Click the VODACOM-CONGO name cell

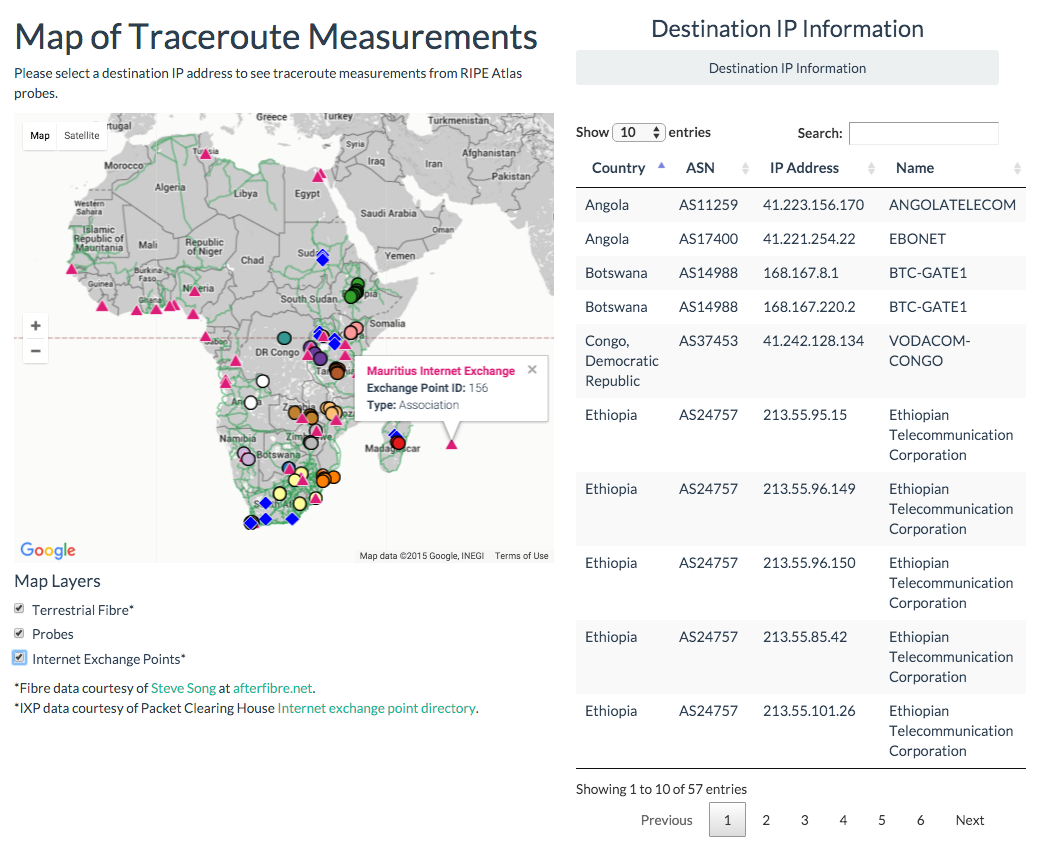929,350
